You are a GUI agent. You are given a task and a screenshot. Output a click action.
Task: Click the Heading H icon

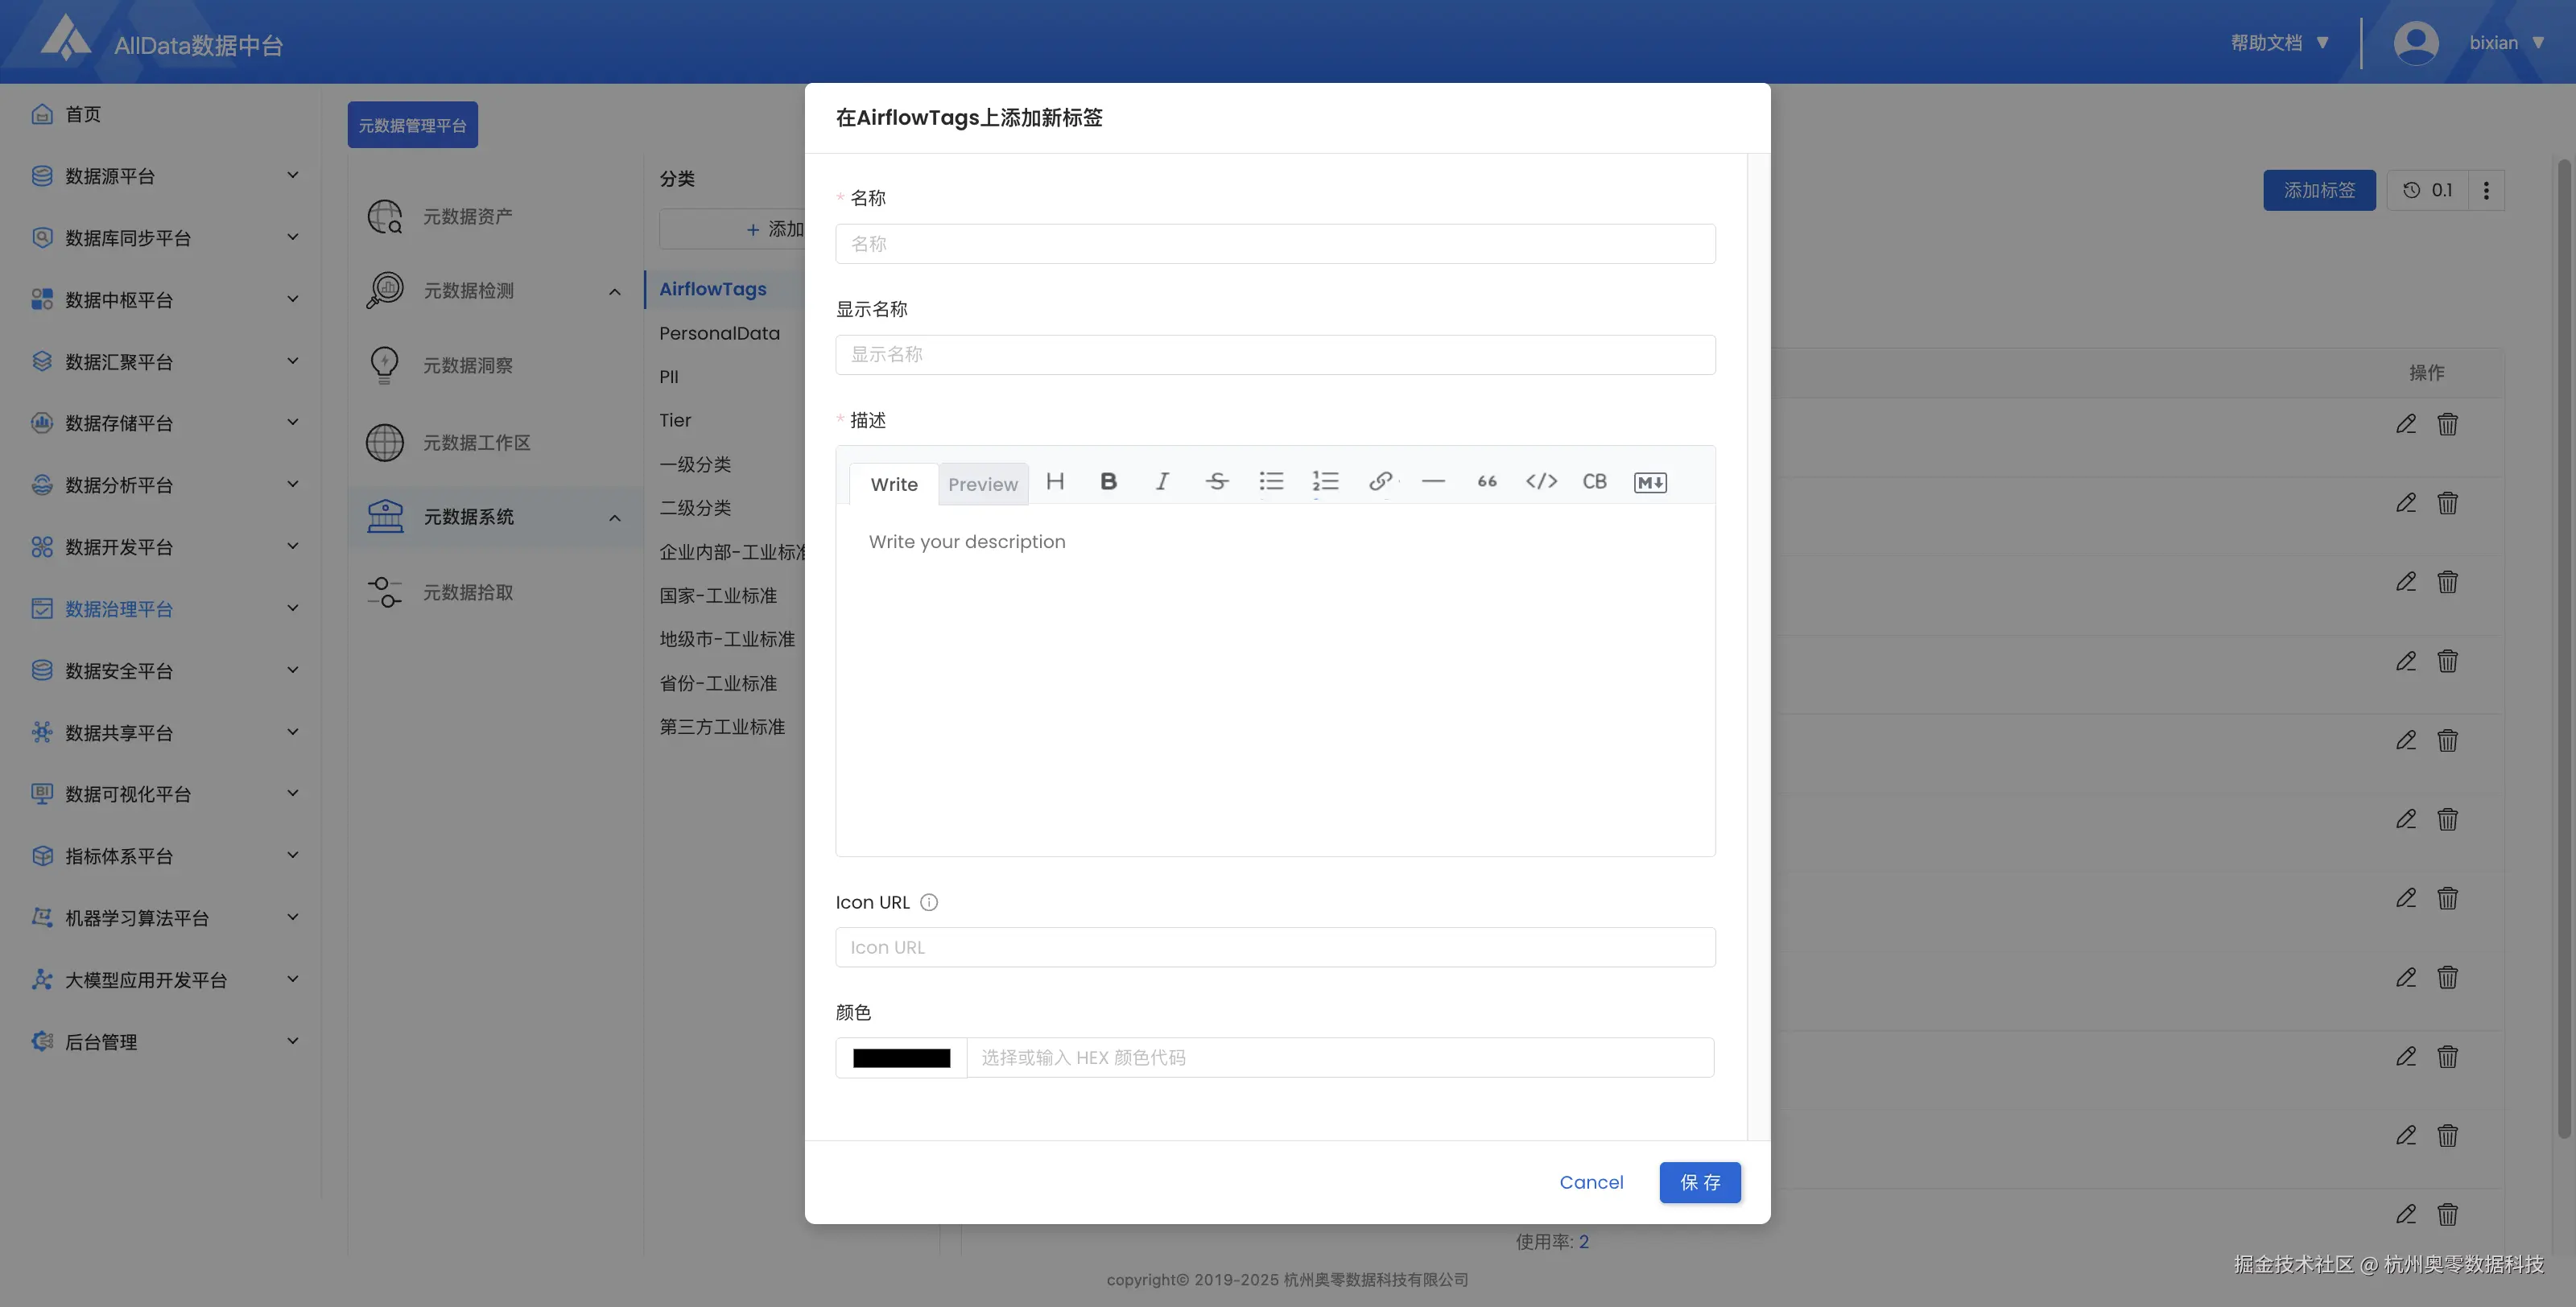point(1055,482)
